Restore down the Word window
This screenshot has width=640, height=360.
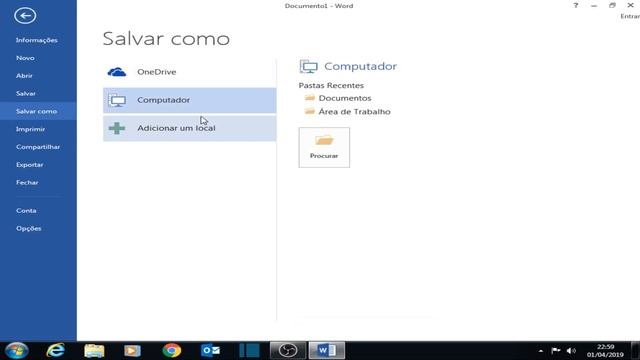coord(612,5)
